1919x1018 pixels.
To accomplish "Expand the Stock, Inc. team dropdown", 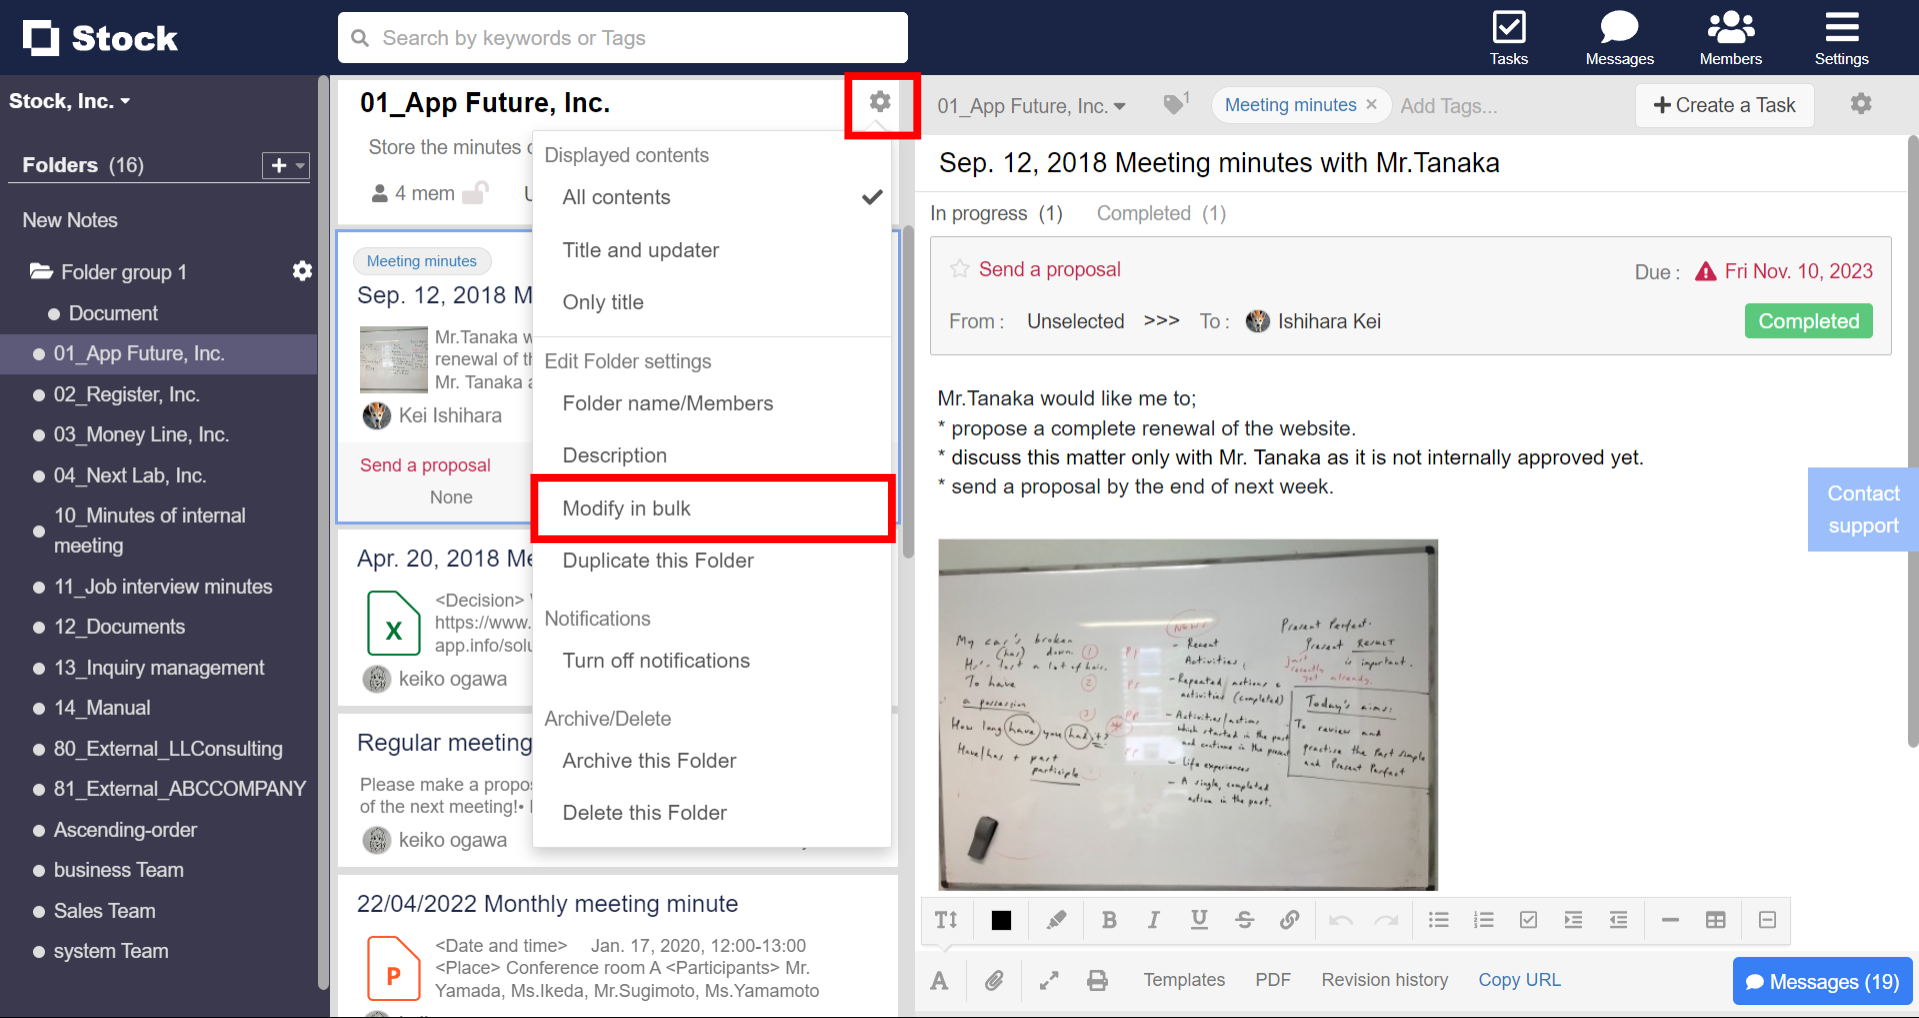I will pyautogui.click(x=70, y=101).
